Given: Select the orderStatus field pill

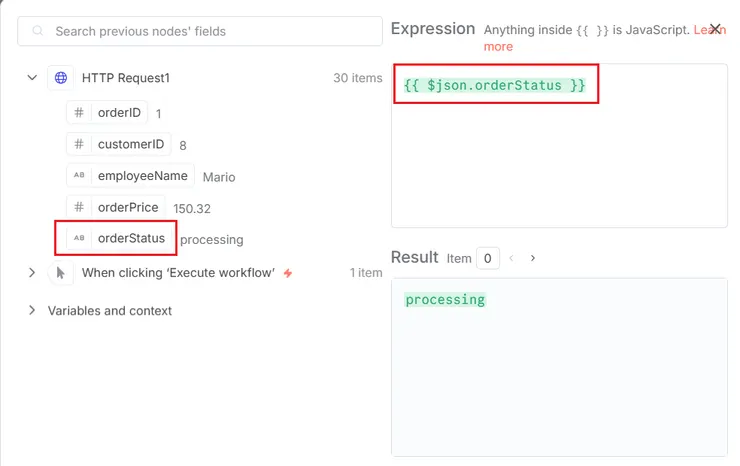Looking at the screenshot, I should 130,239.
